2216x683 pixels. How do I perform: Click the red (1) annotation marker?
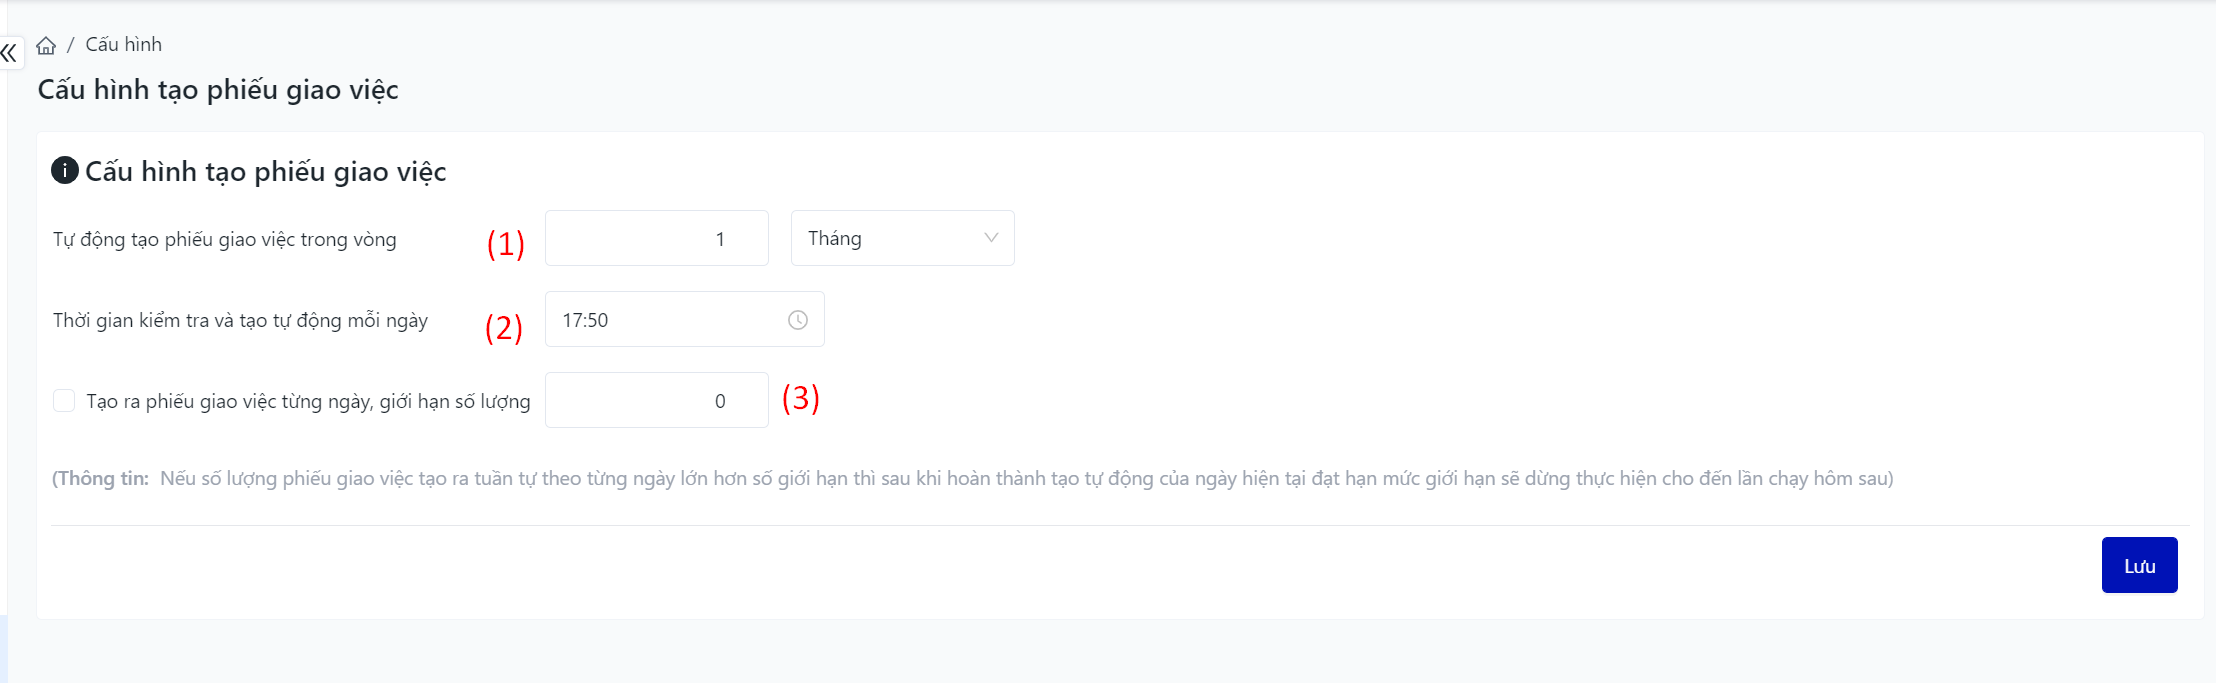coord(506,243)
